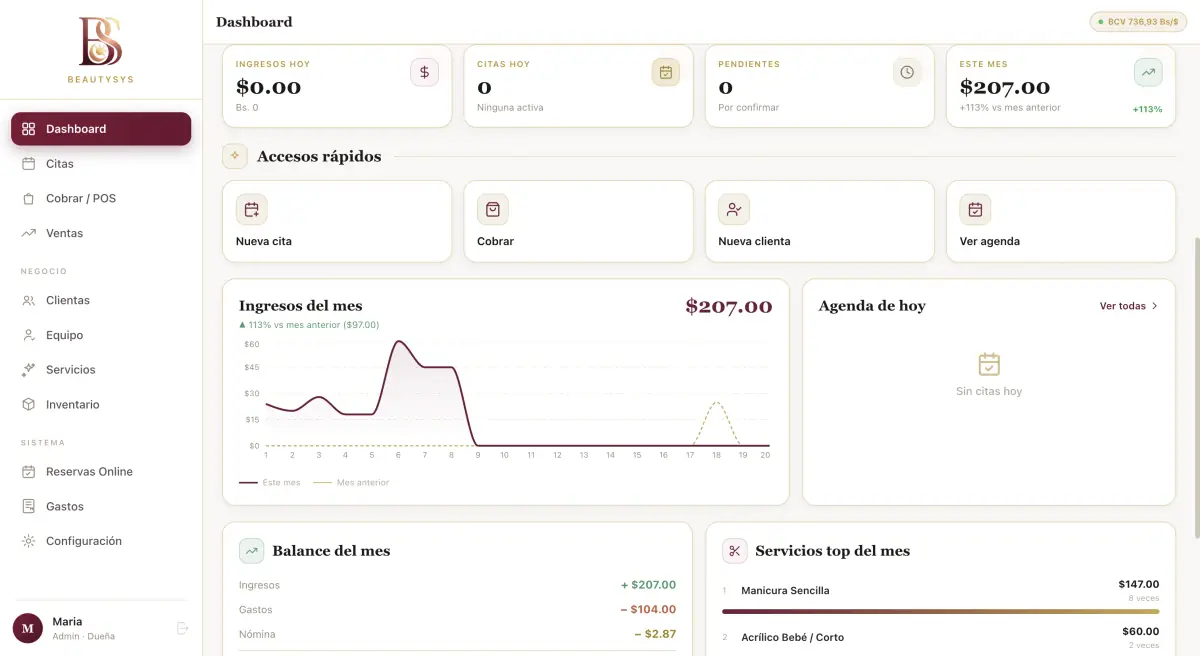Click the Cobrar bag icon in quick access

(493, 210)
